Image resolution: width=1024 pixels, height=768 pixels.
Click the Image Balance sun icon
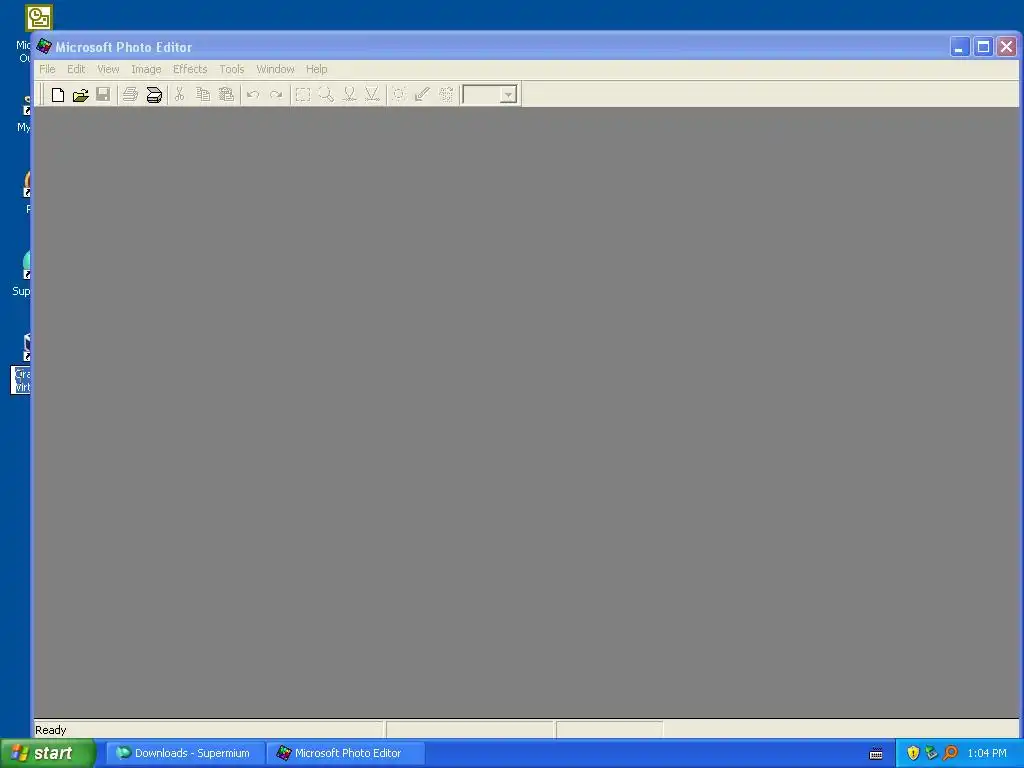pyautogui.click(x=399, y=95)
